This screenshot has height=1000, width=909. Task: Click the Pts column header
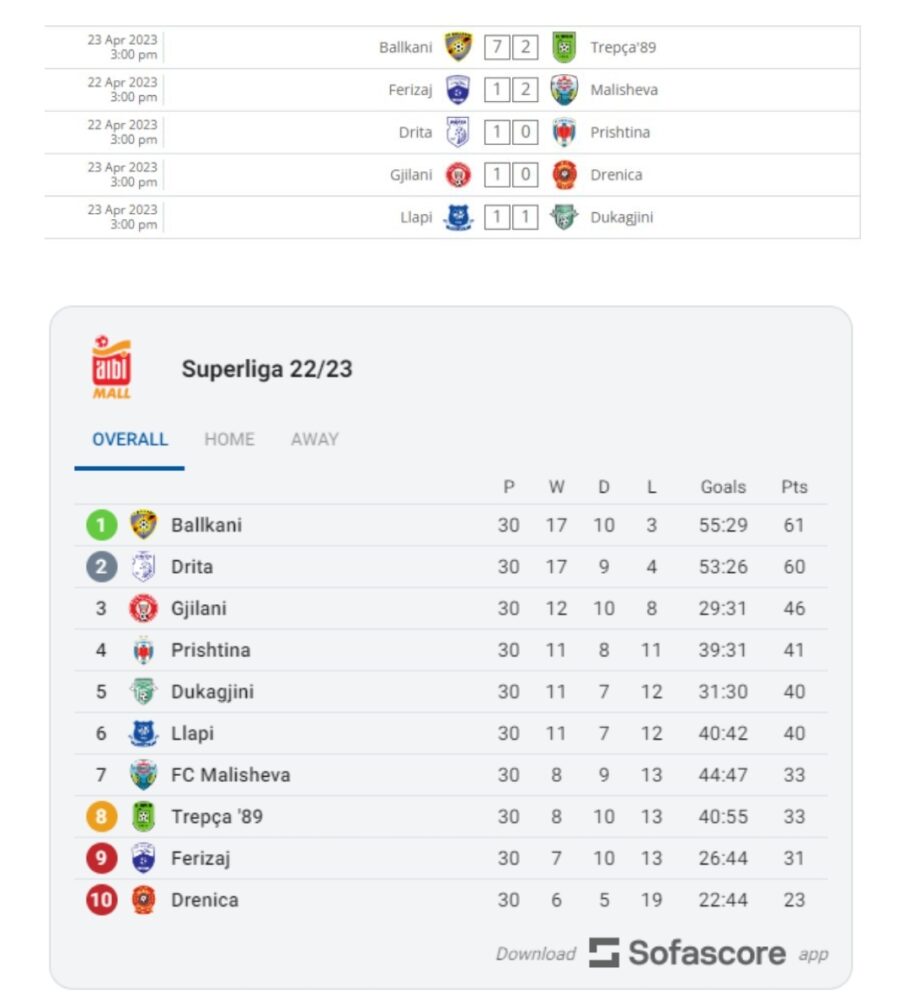(x=794, y=487)
